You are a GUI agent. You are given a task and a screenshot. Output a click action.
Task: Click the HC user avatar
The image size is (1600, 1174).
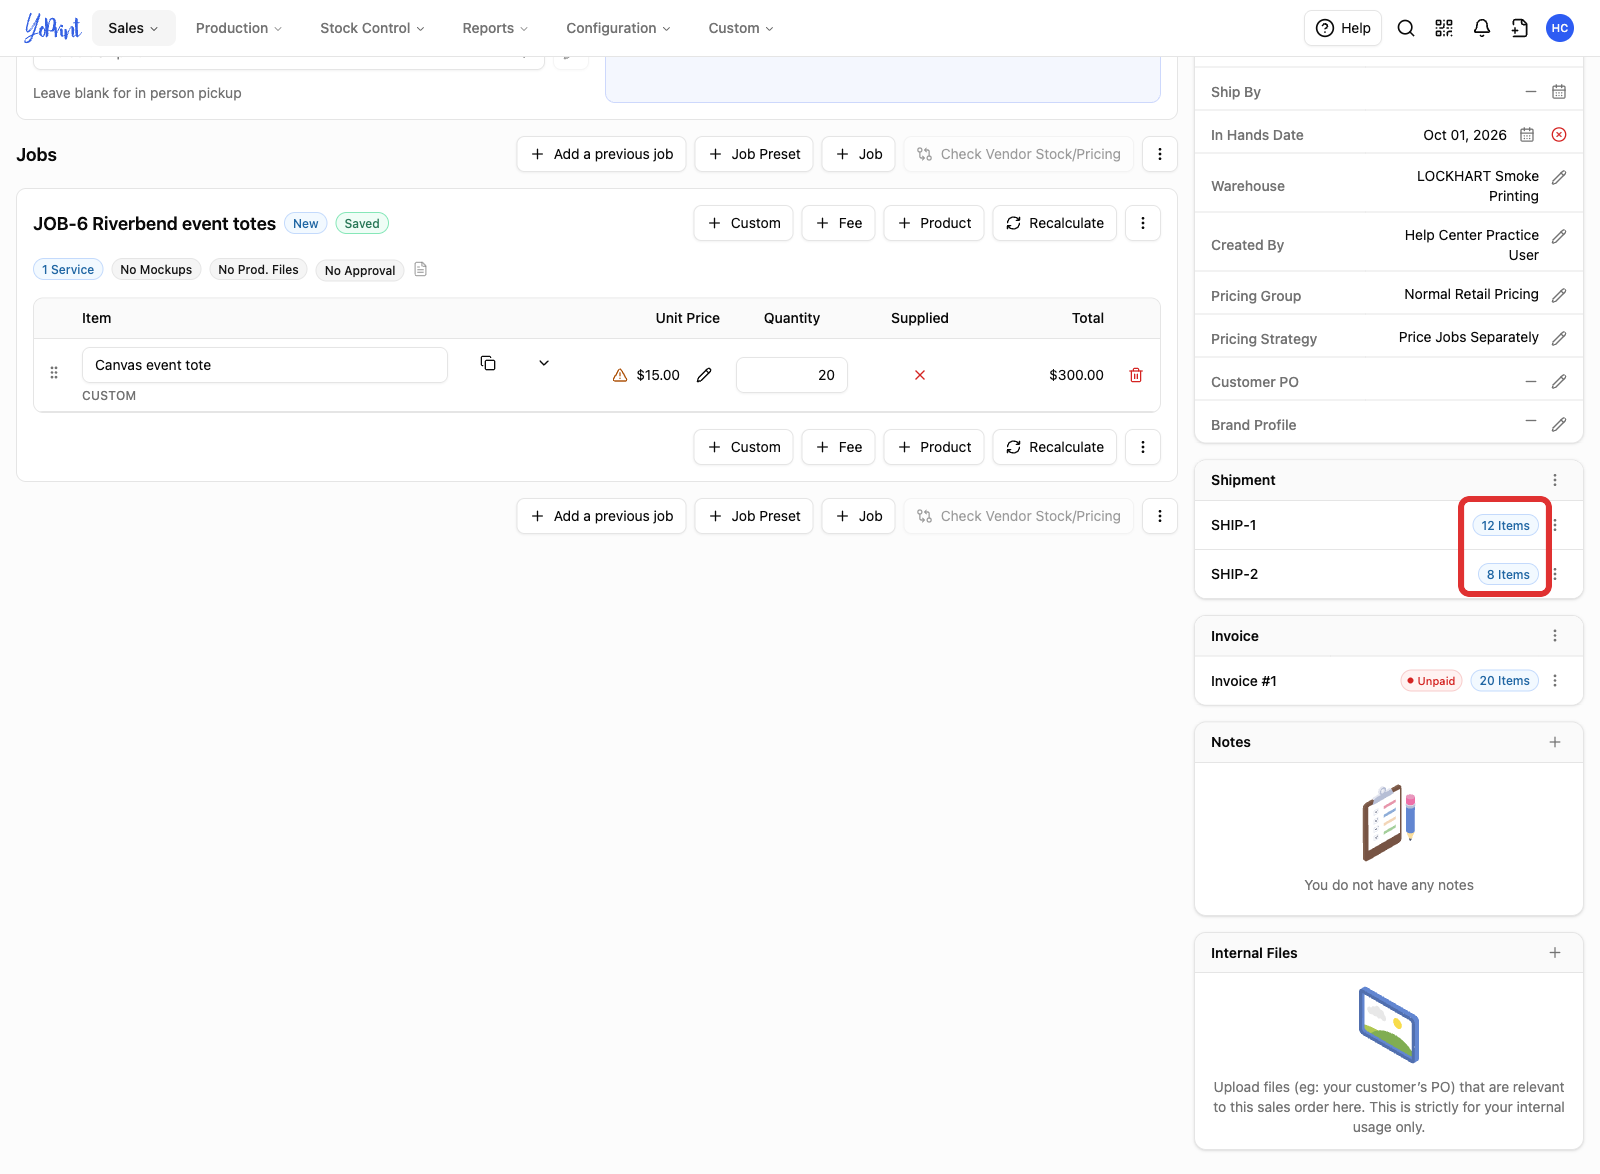coord(1560,28)
